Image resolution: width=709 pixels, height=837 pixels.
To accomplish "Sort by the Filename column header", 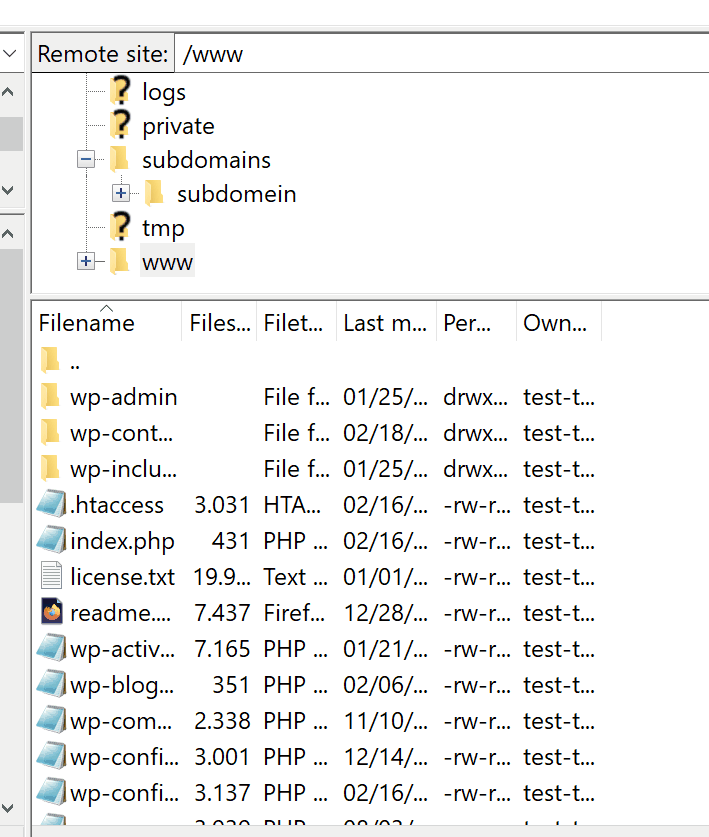I will [x=107, y=322].
